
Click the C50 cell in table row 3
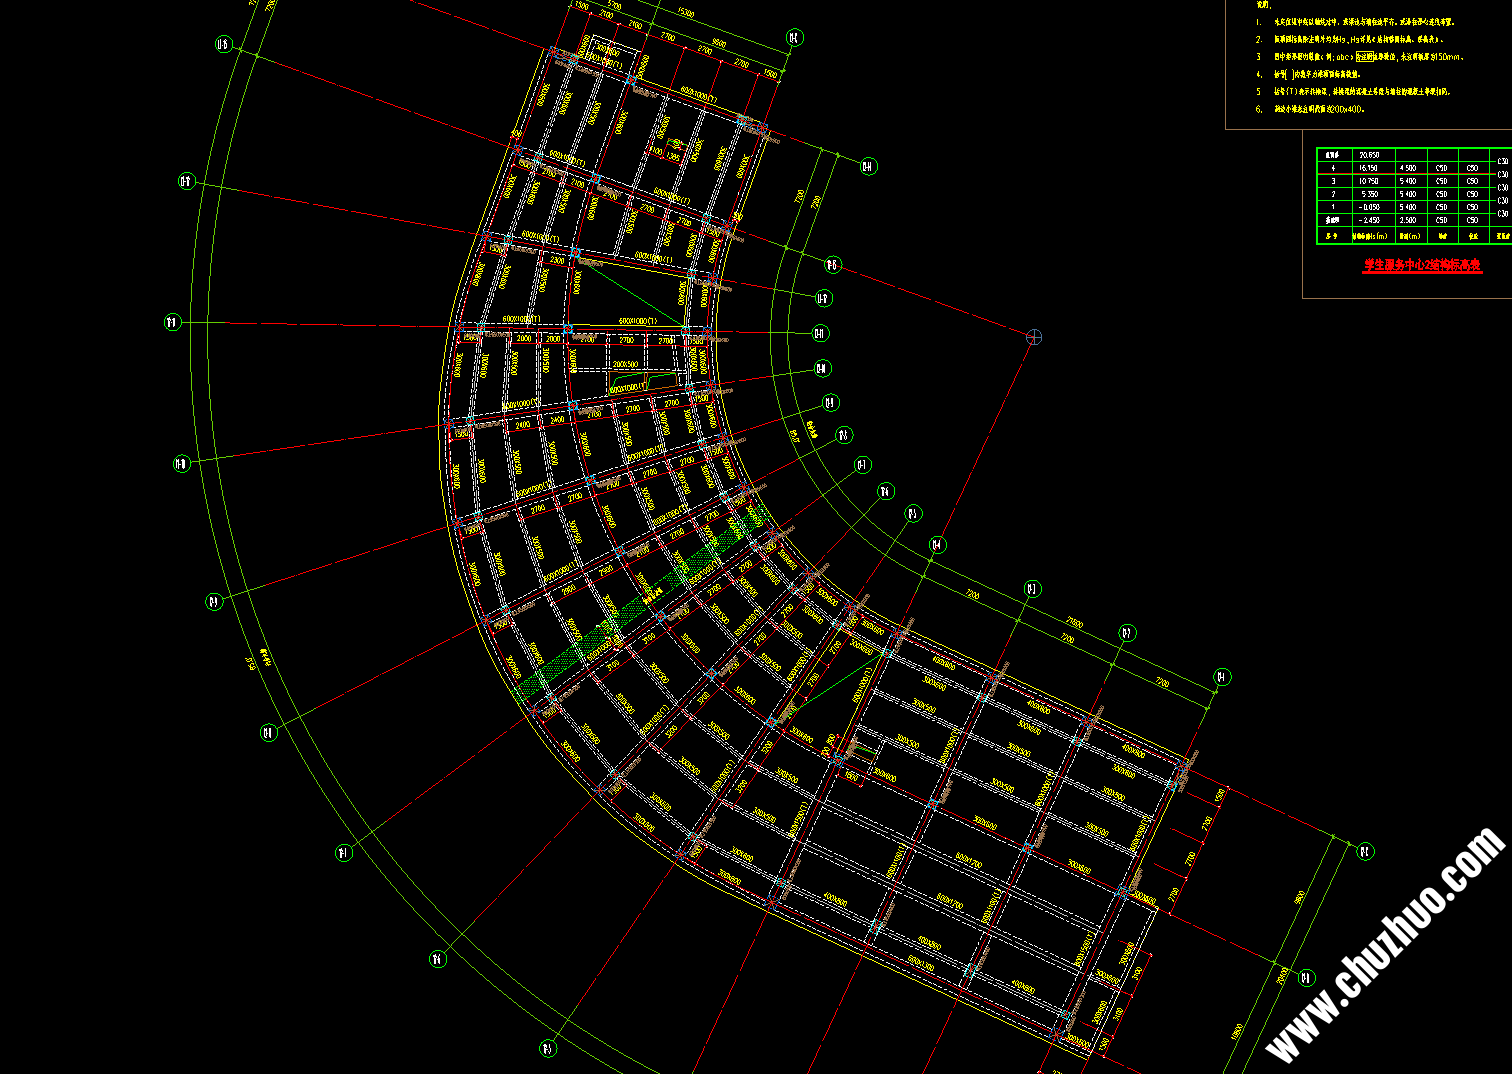pyautogui.click(x=1443, y=181)
